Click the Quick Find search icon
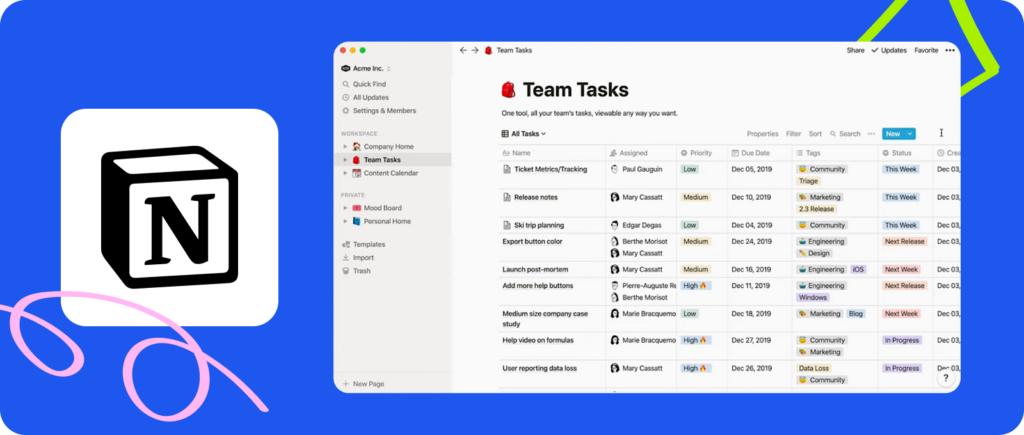Viewport: 1024px width, 435px height. pos(346,84)
